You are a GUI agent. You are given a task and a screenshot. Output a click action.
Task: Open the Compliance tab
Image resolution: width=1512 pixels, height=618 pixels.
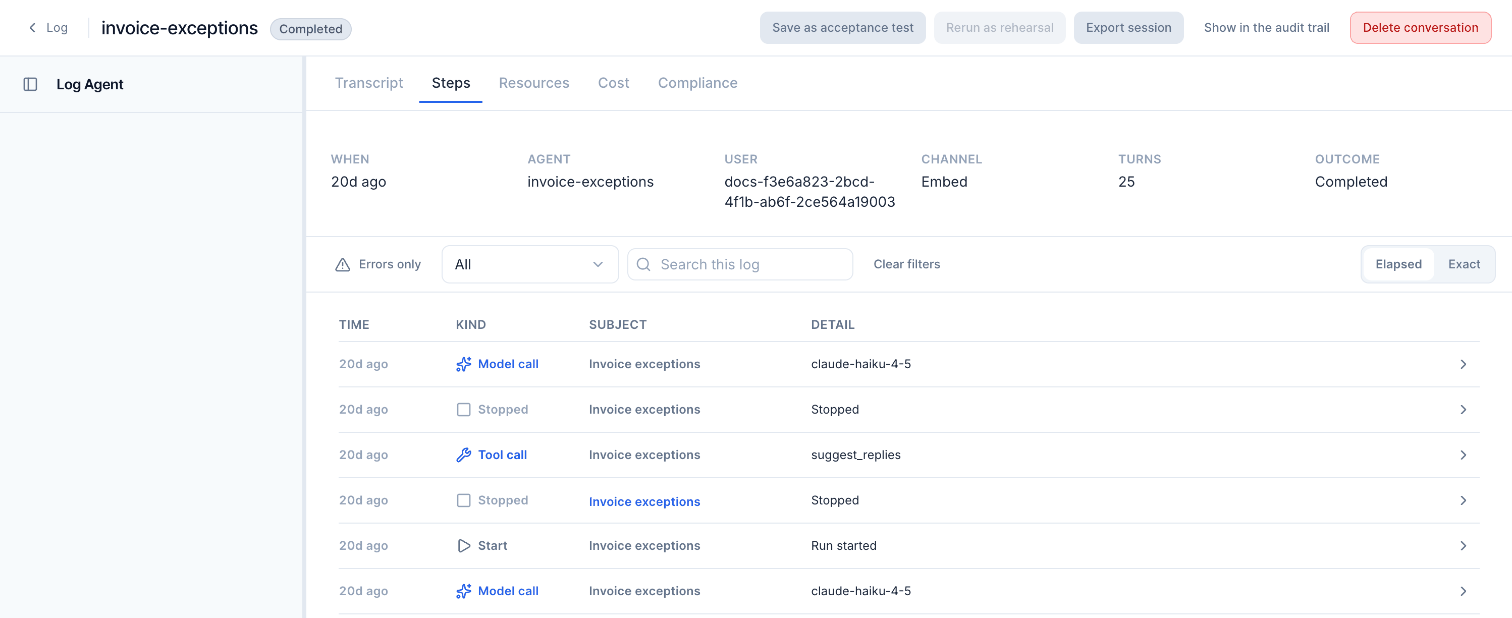(698, 83)
